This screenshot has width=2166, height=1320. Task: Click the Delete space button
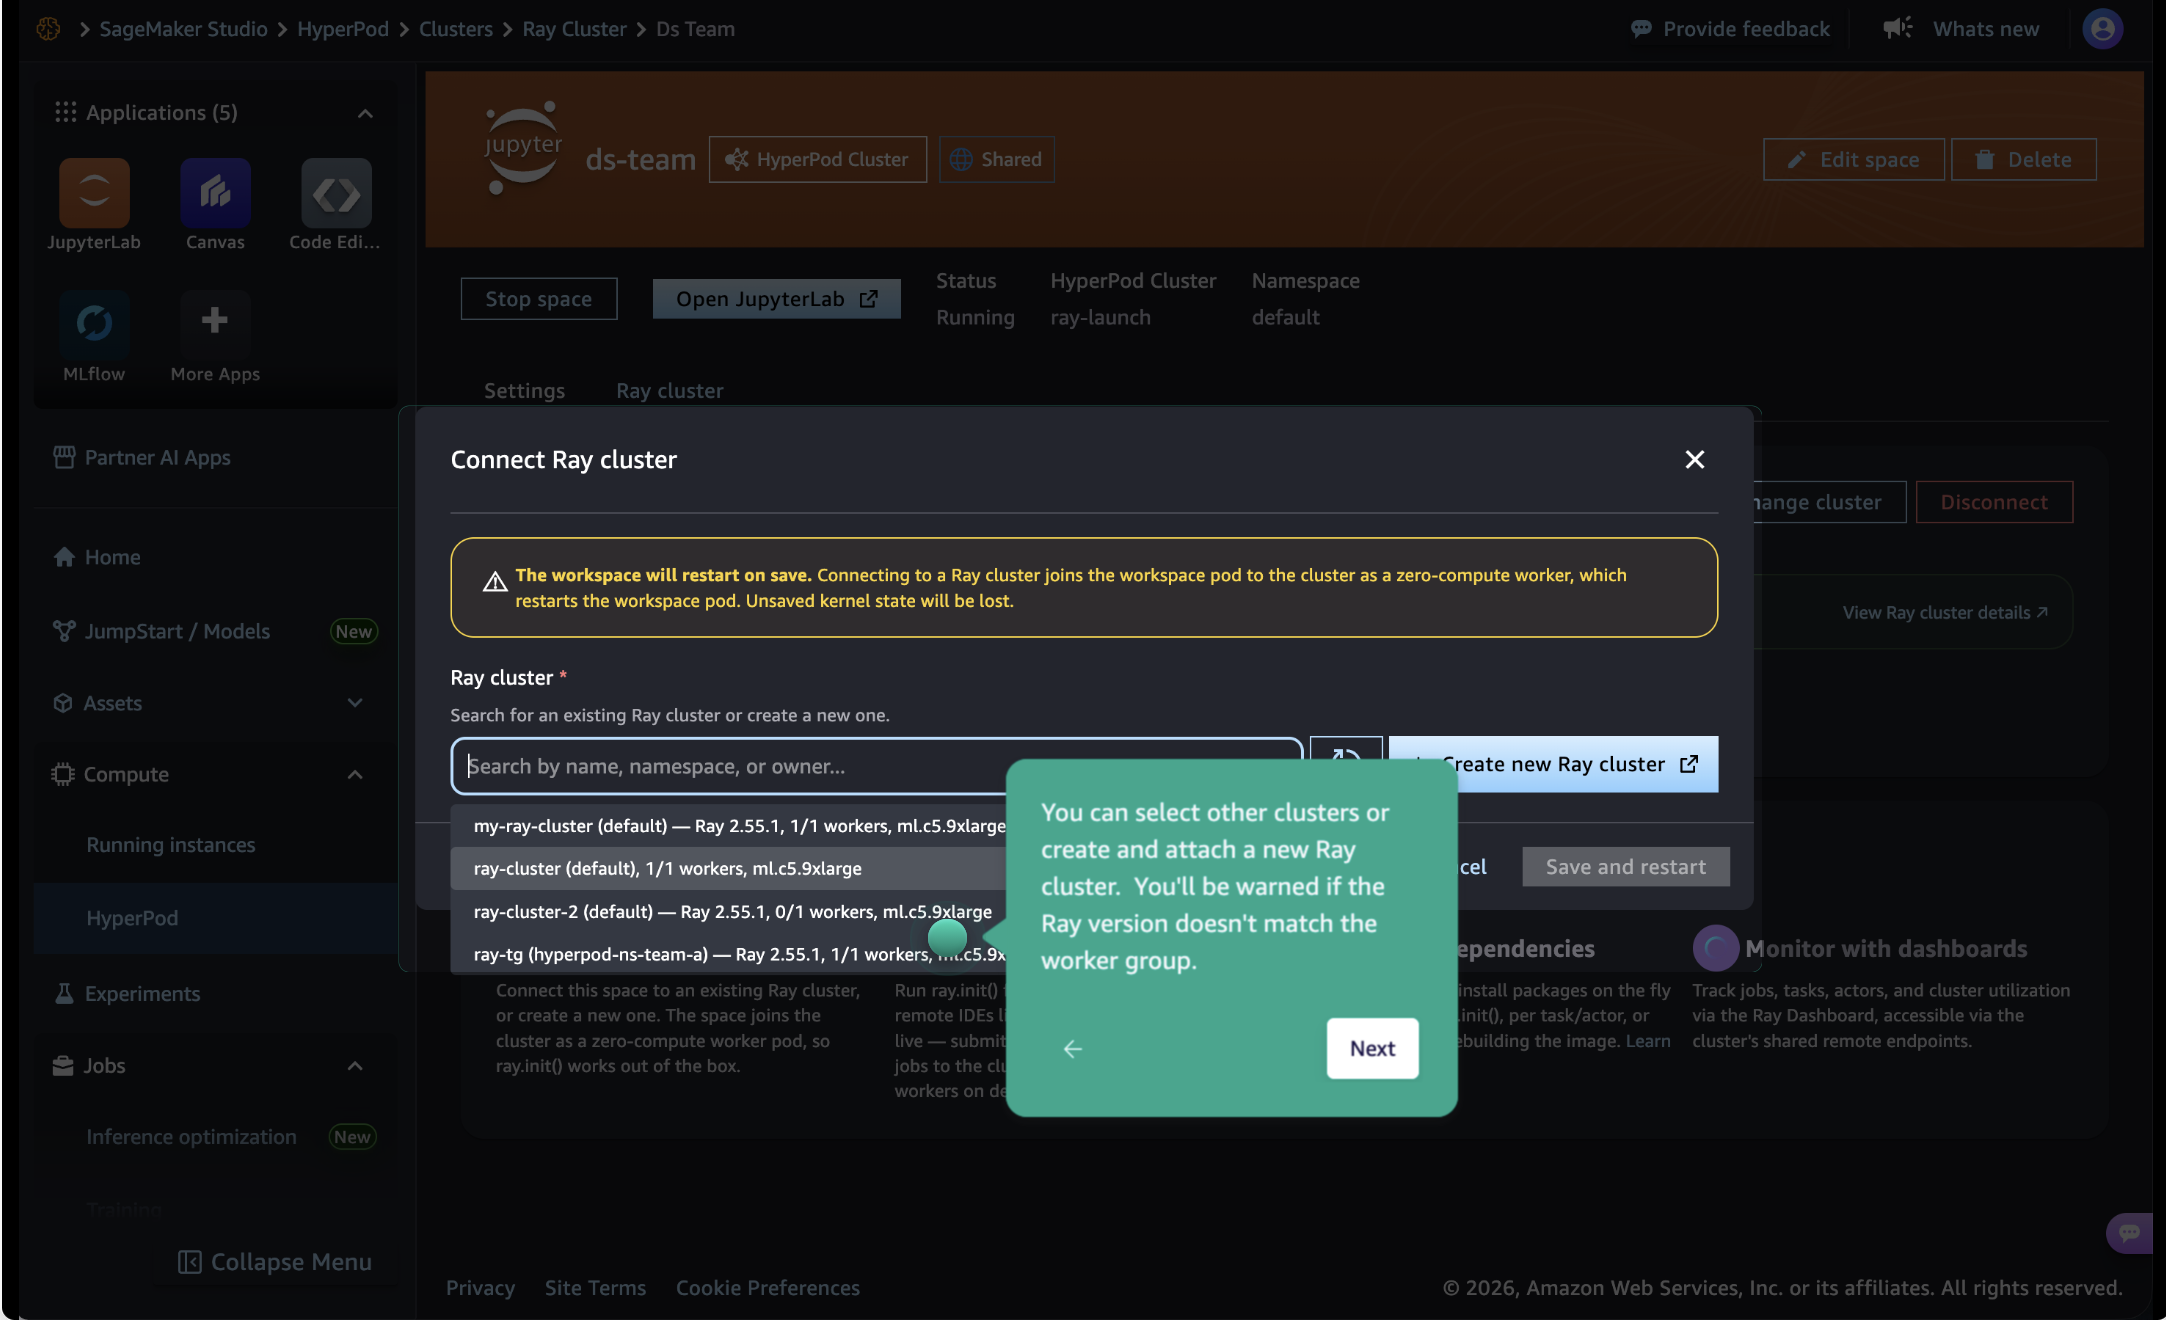pyautogui.click(x=2023, y=160)
